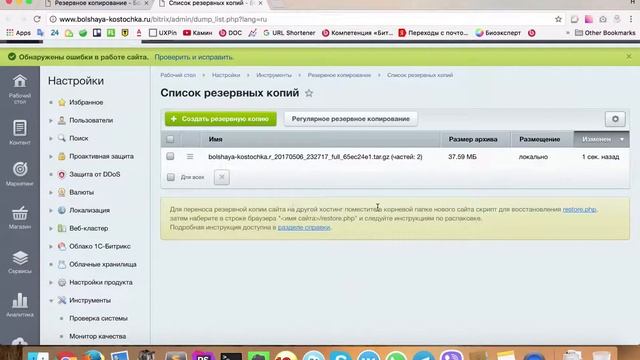Viewport: 640px width, 360px height.
Task: Click the Поиск magnifier icon in menu
Action: pos(62,138)
